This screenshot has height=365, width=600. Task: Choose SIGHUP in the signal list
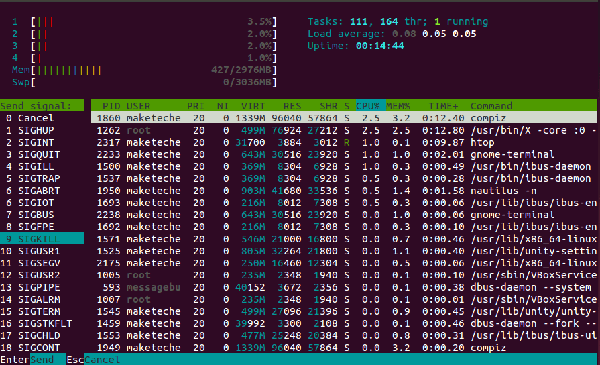click(x=42, y=130)
